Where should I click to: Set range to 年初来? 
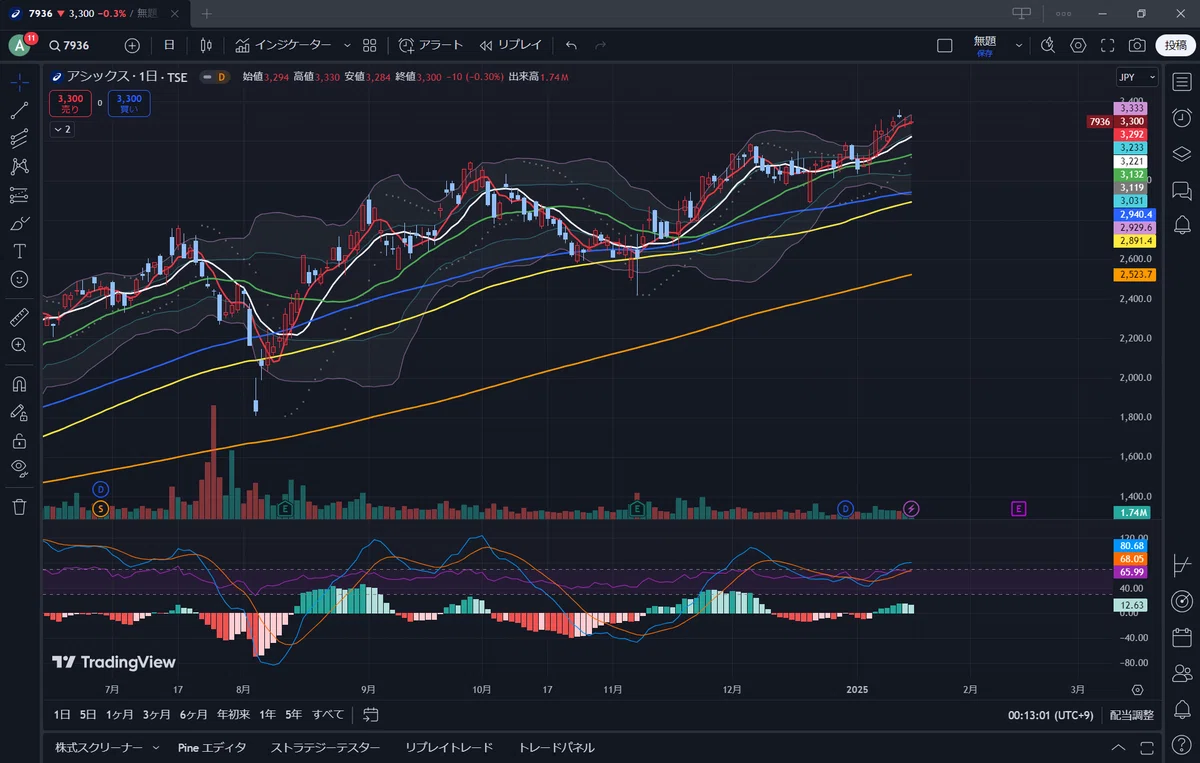coord(233,715)
